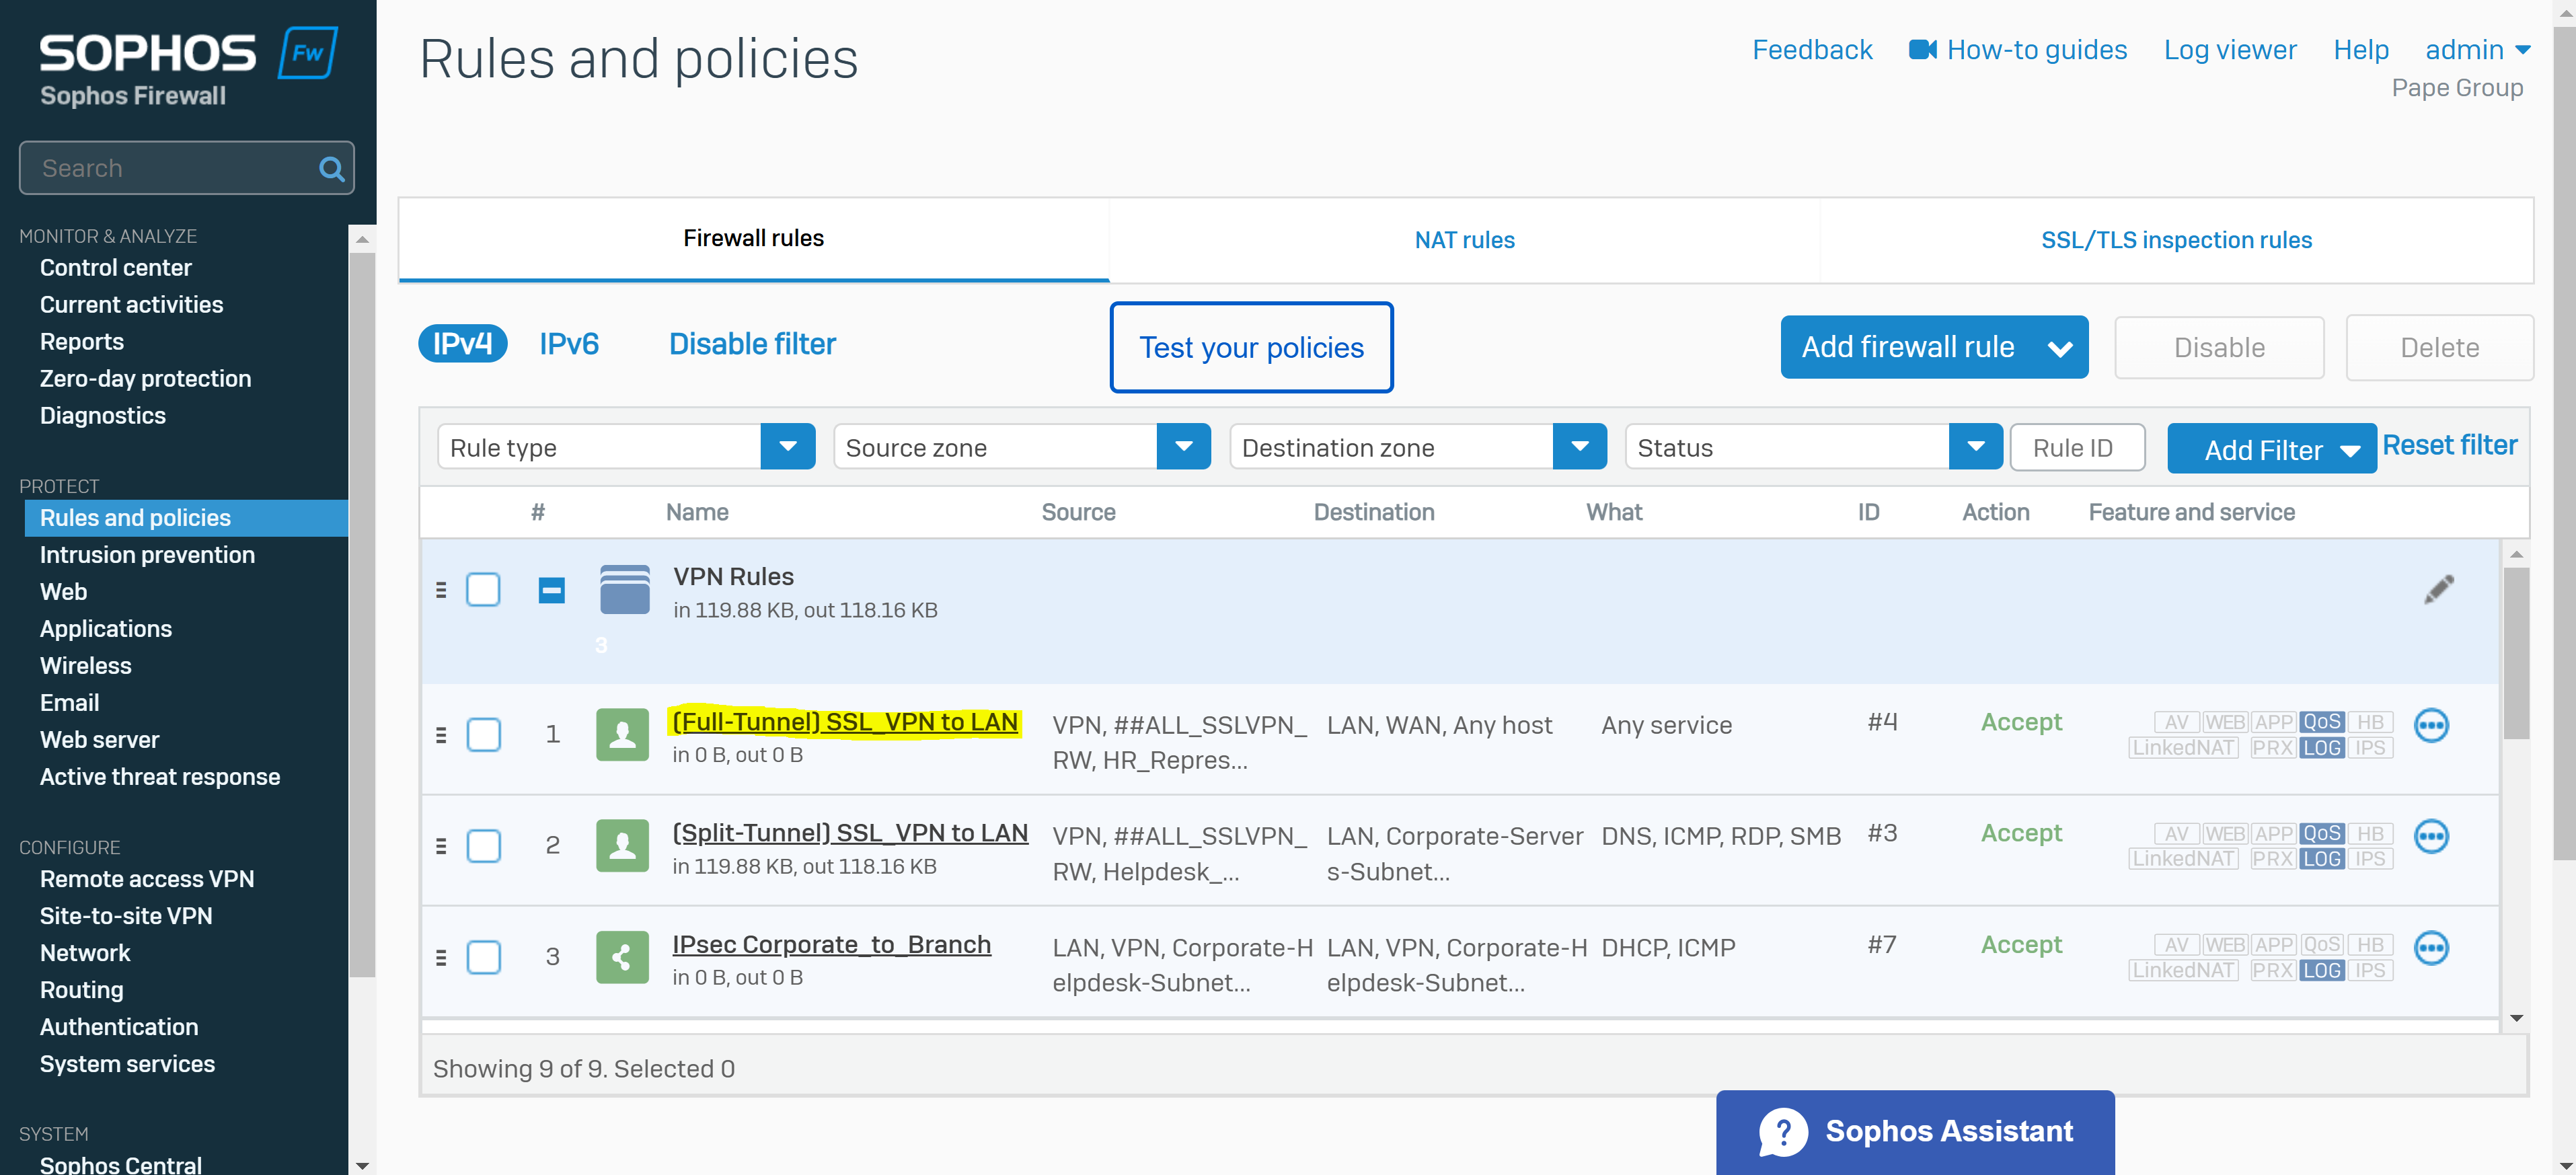Select the VPN Rules group checkbox
This screenshot has height=1175, width=2576.
[x=483, y=590]
